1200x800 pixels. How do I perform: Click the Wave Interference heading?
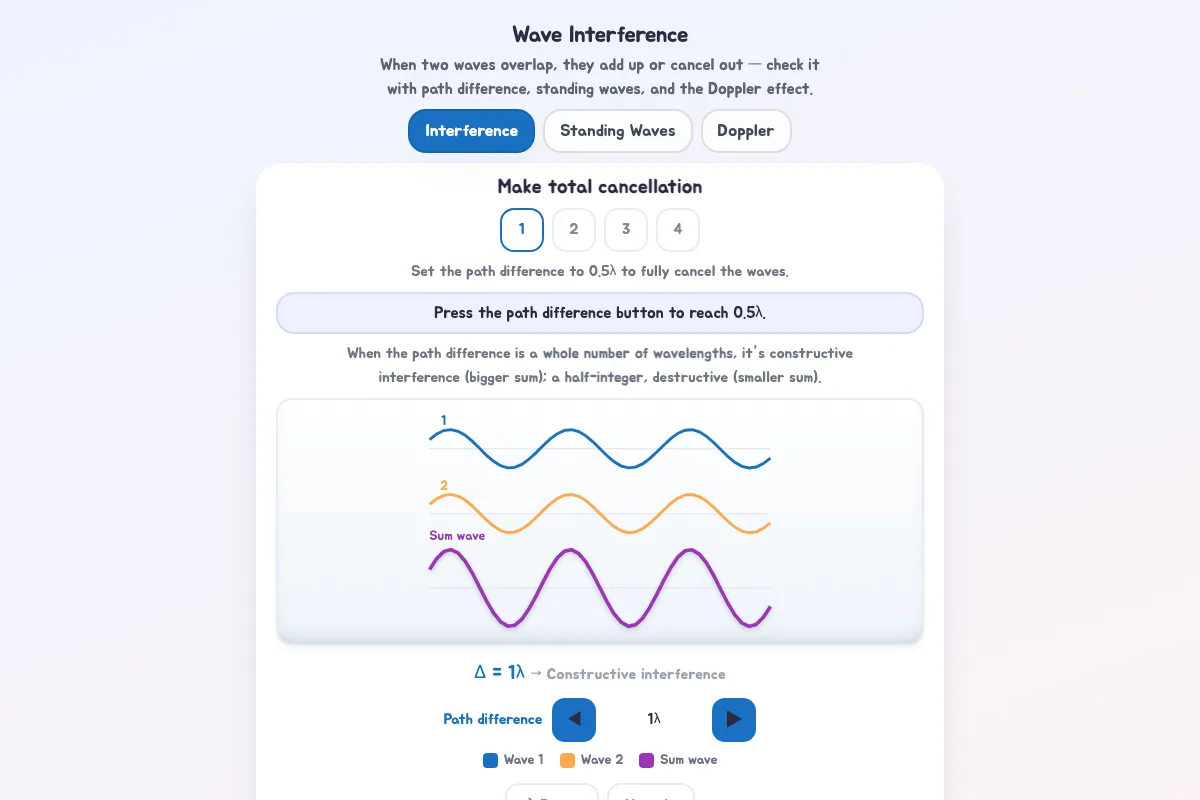[600, 35]
